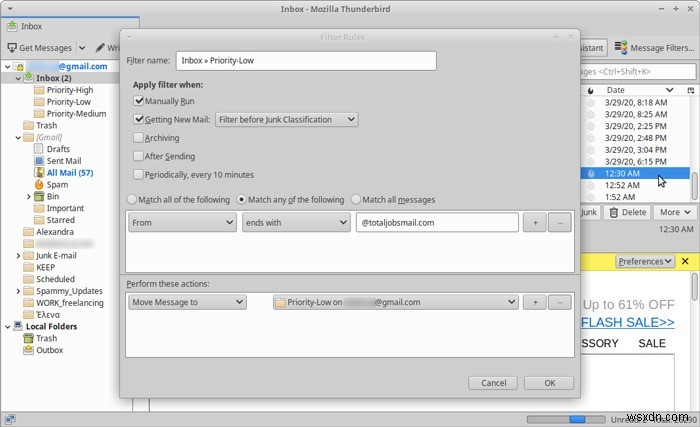The width and height of the screenshot is (700, 427).
Task: Click the Get Messages download icon
Action: (12, 47)
